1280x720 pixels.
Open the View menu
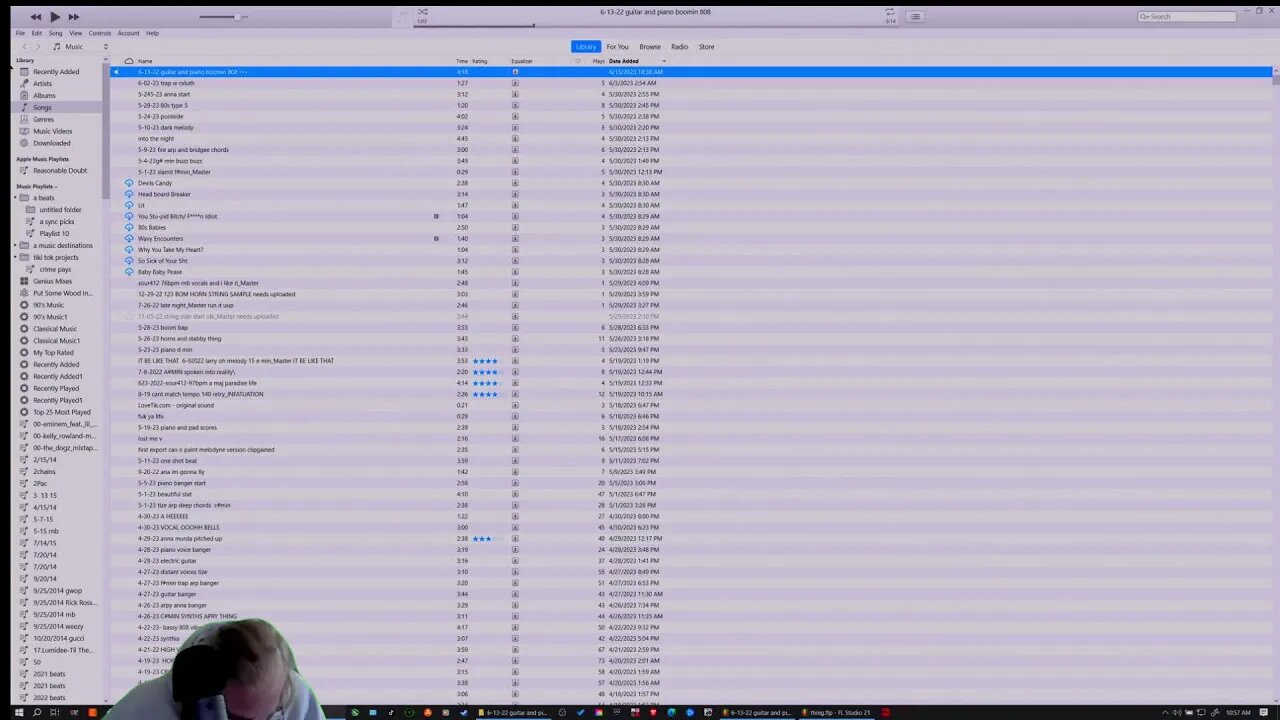[x=75, y=33]
